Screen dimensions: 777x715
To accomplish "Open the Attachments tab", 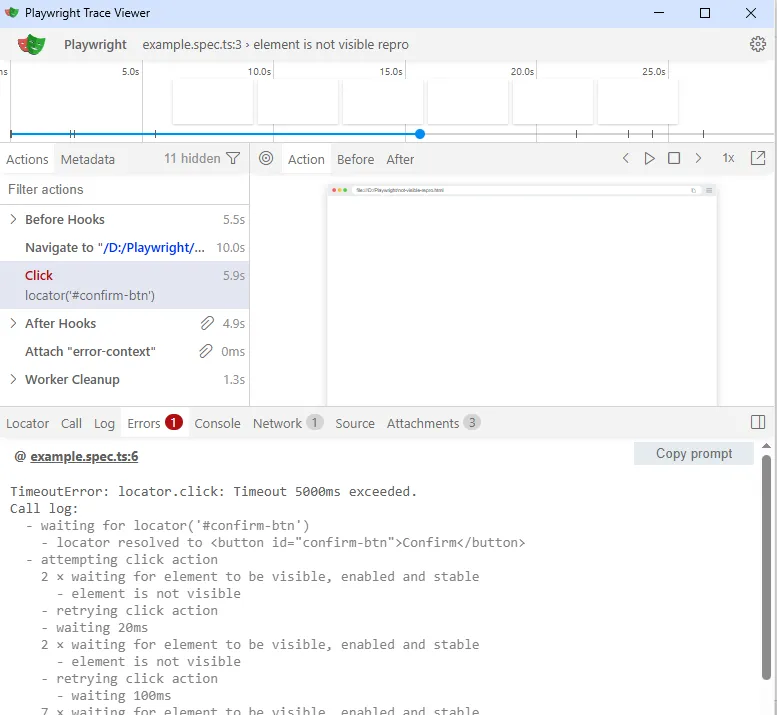I will coord(434,423).
